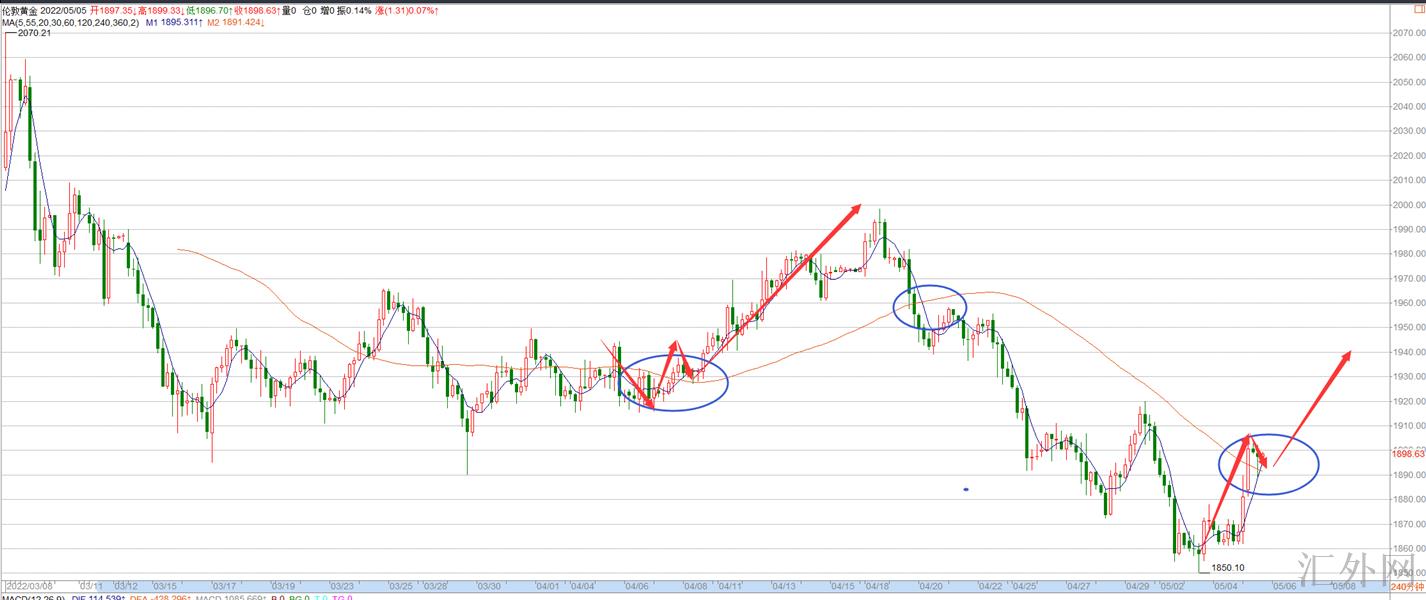
Task: Click the 05/04 date on time axis
Action: (1224, 586)
